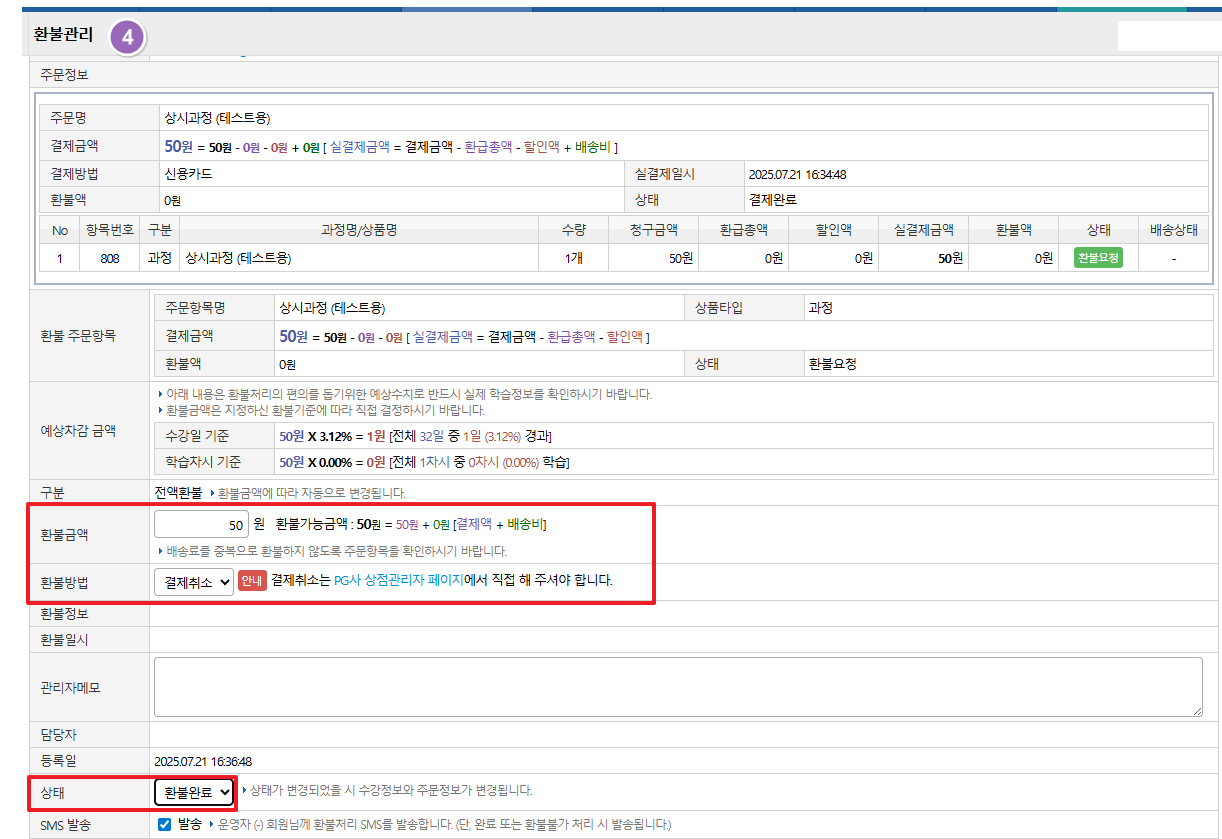Click the 실결제금액 column header
Viewport: 1222px width, 839px height.
(923, 230)
